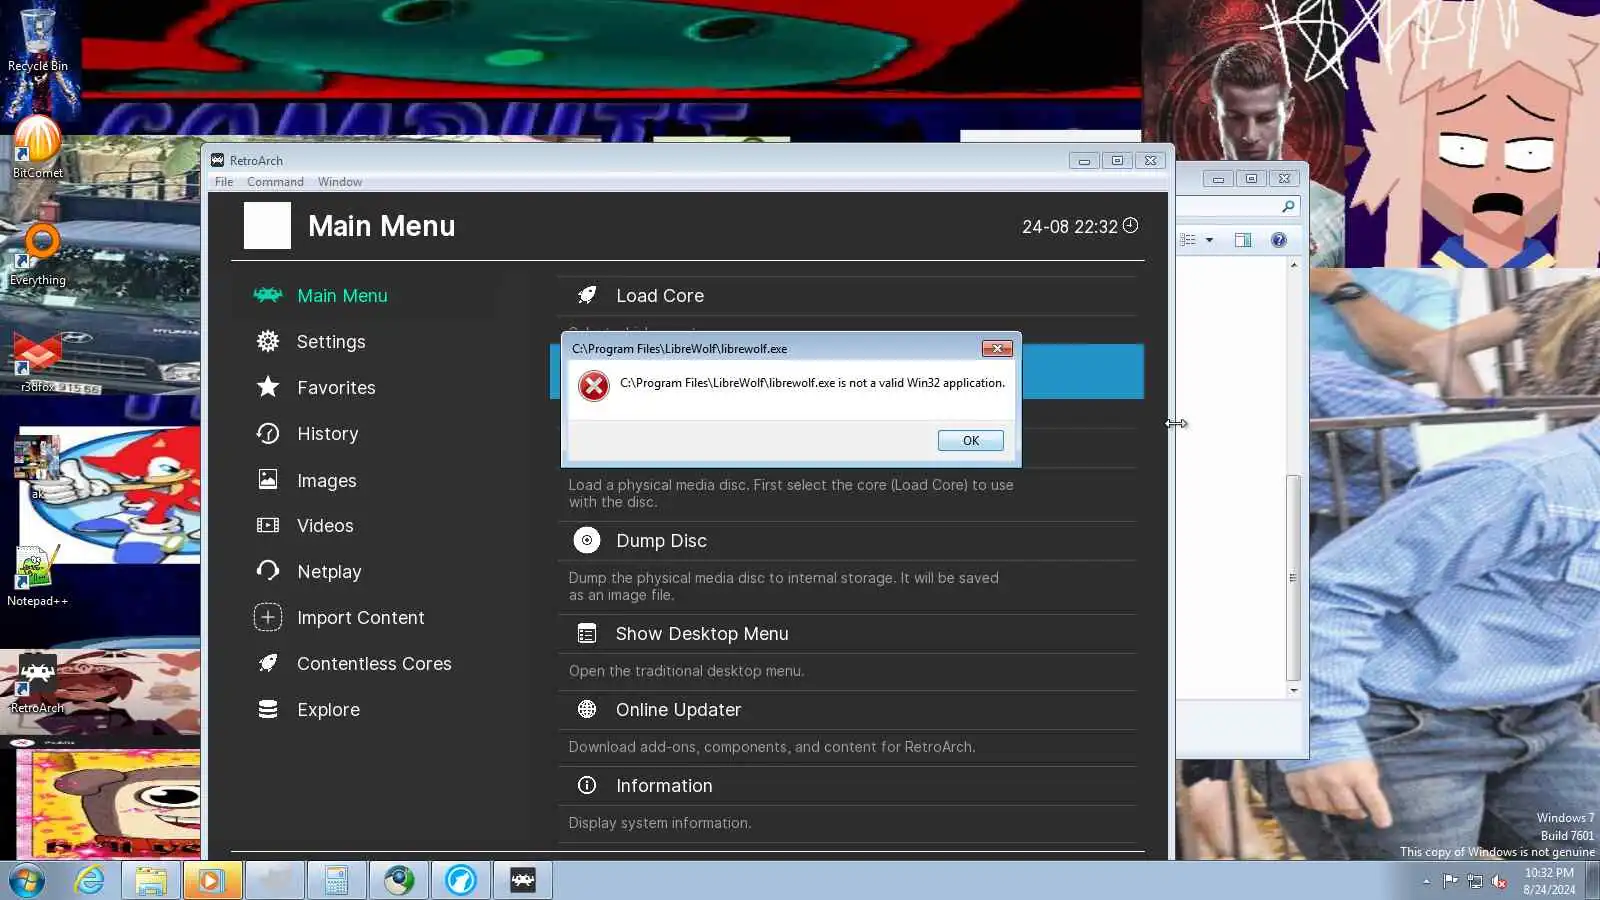
Task: Open the History clock icon
Action: pyautogui.click(x=268, y=433)
